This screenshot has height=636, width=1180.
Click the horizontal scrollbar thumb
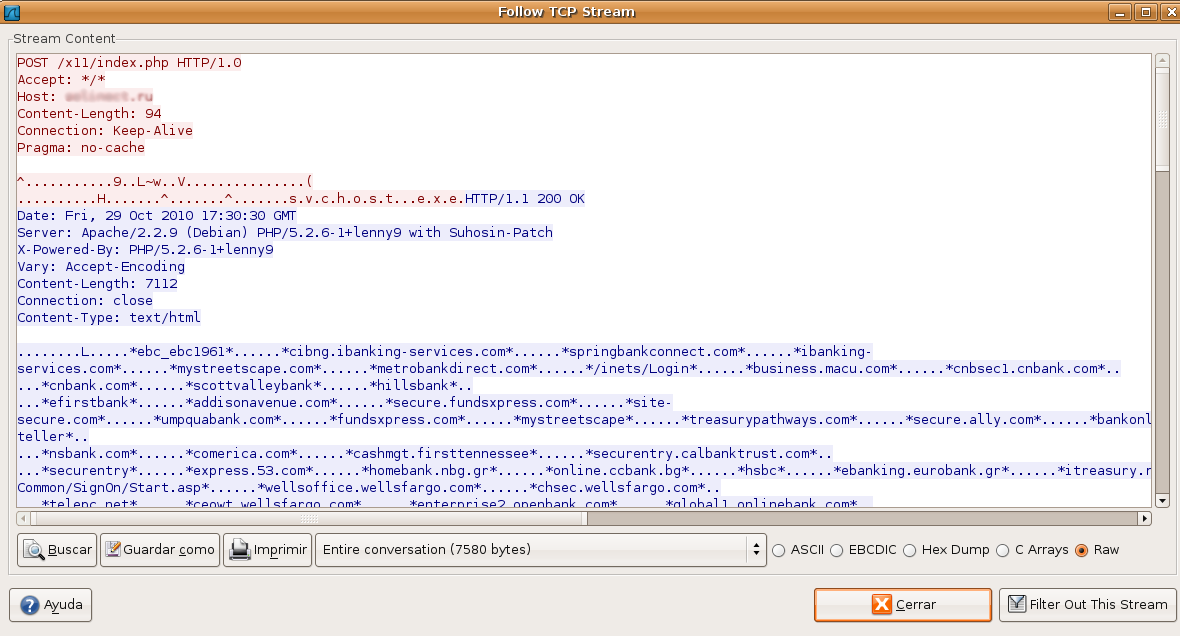click(310, 519)
